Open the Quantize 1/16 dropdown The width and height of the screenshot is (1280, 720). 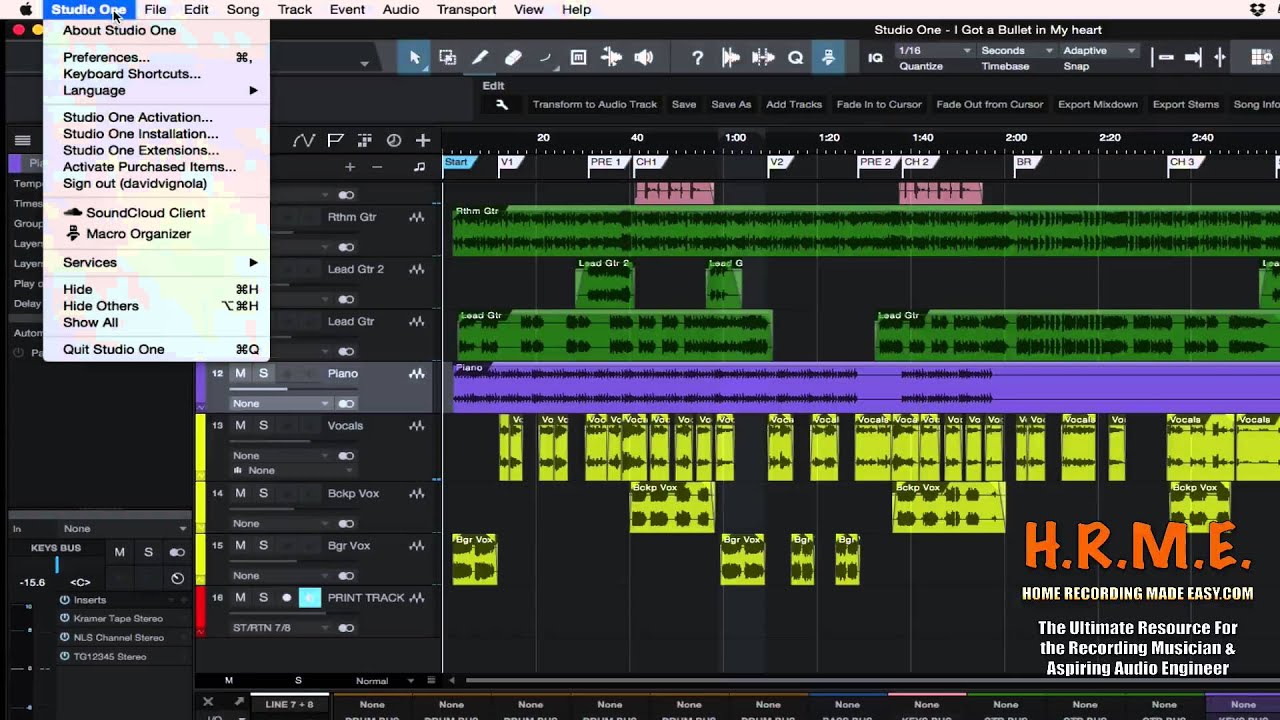tap(935, 50)
